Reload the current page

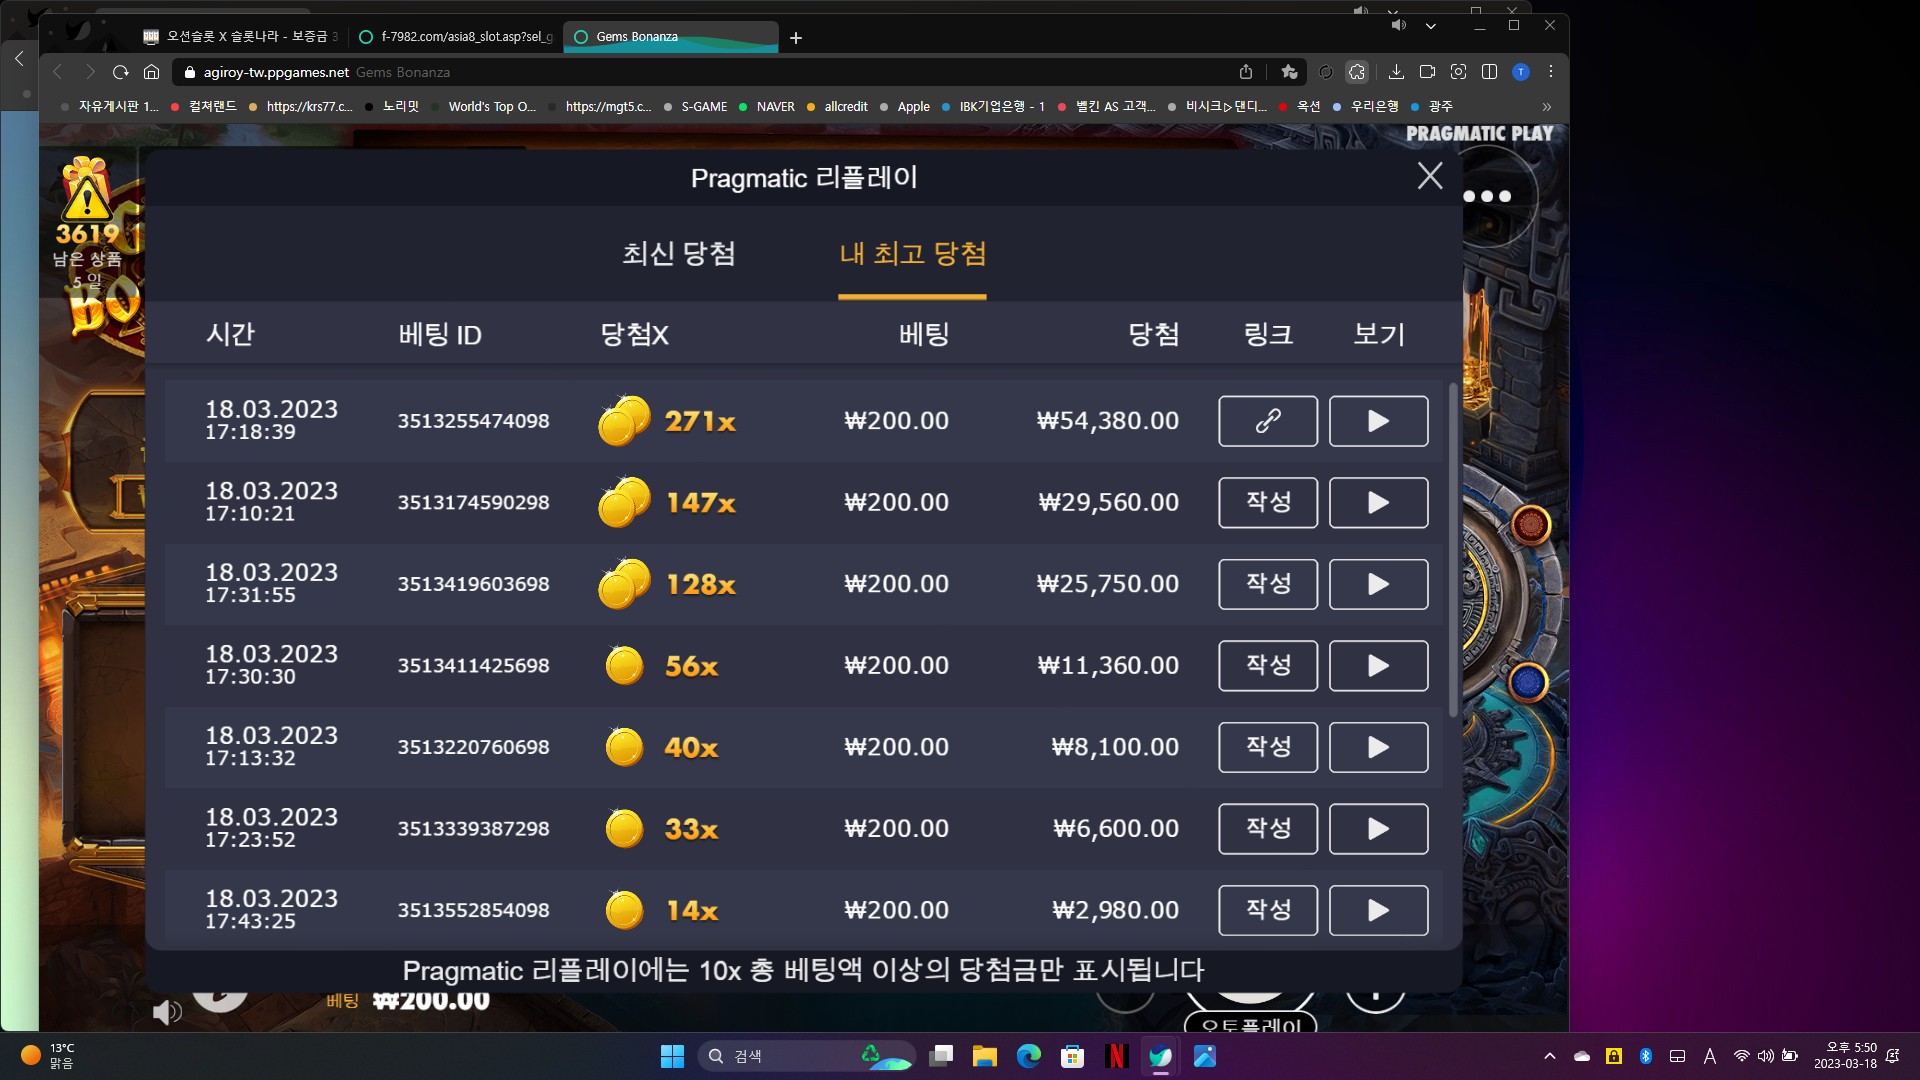click(x=121, y=72)
